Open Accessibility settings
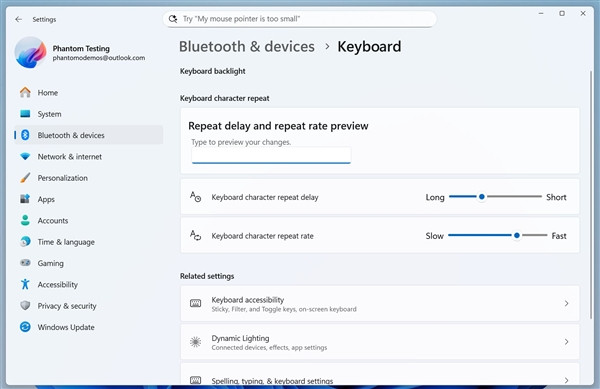Image resolution: width=600 pixels, height=389 pixels. 89,285
